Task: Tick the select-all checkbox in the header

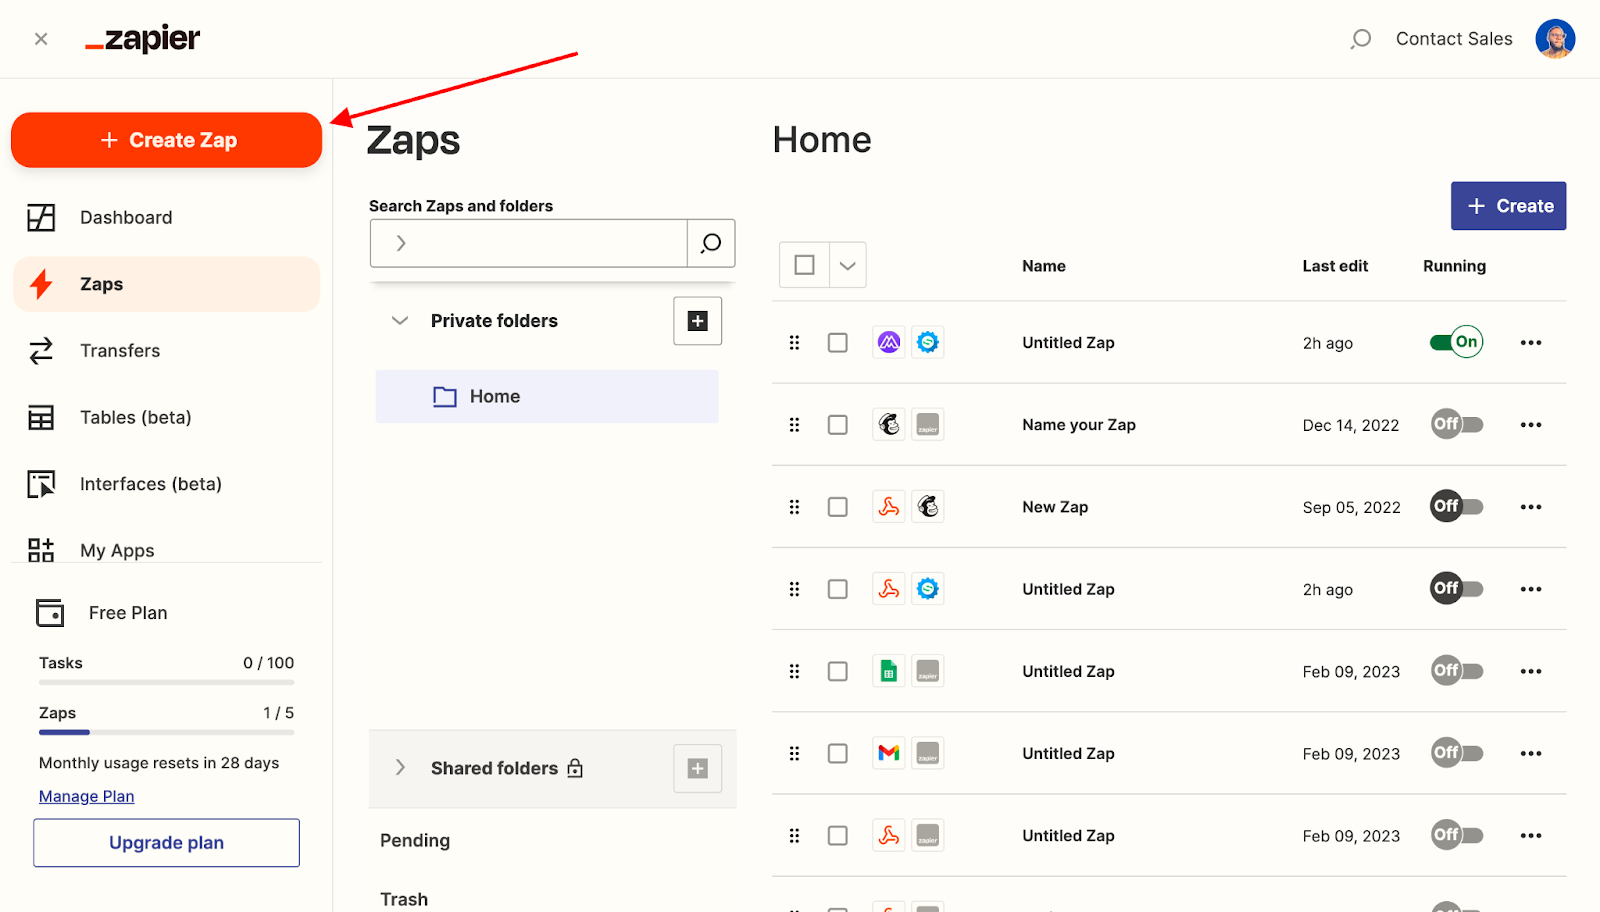Action: 804,265
